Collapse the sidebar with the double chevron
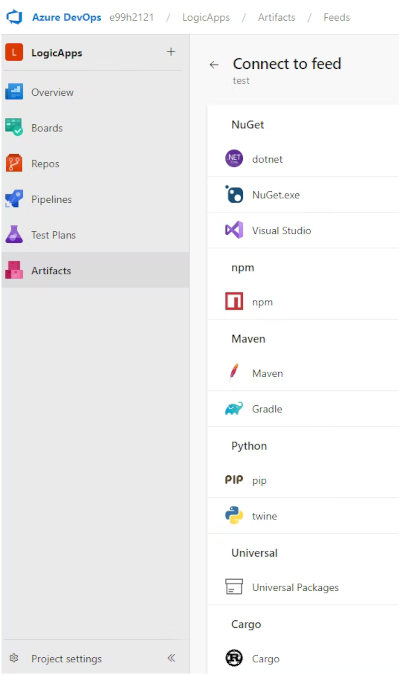Viewport: 400px width, 675px height. [x=171, y=658]
